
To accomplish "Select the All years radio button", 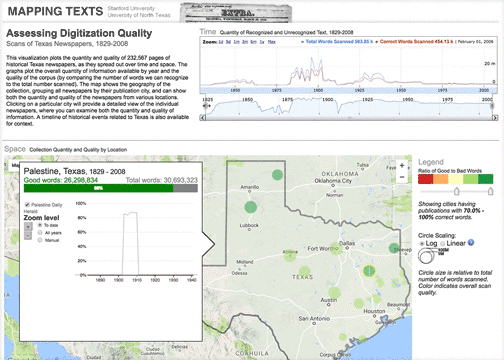I will [40, 233].
